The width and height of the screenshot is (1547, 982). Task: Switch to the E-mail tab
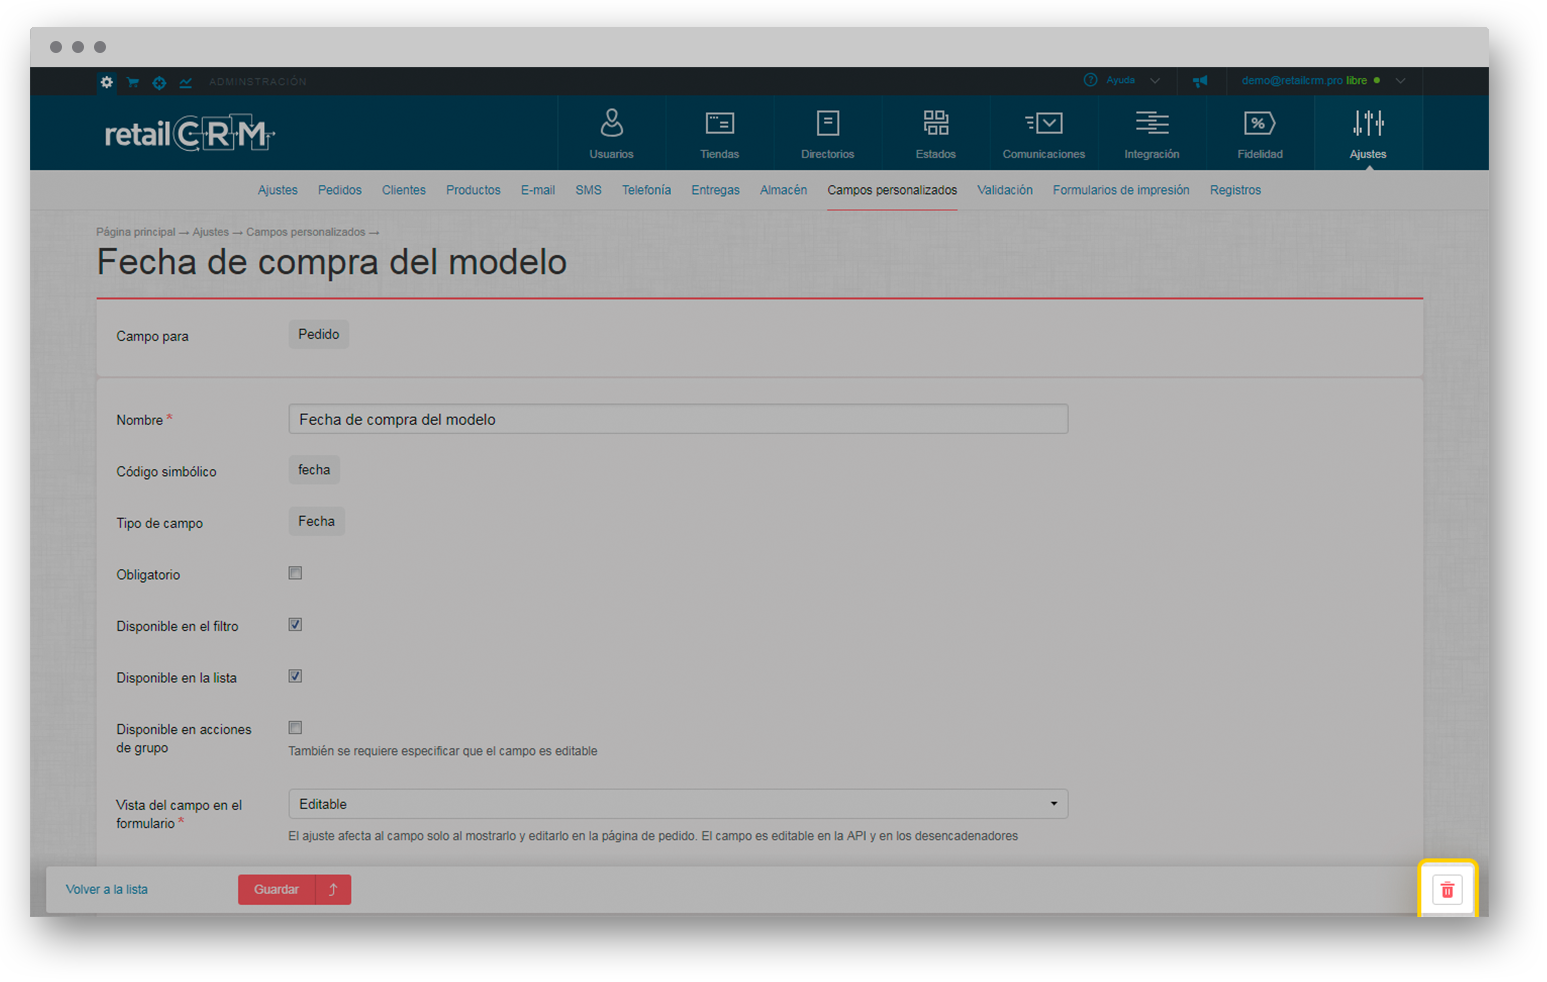point(537,190)
